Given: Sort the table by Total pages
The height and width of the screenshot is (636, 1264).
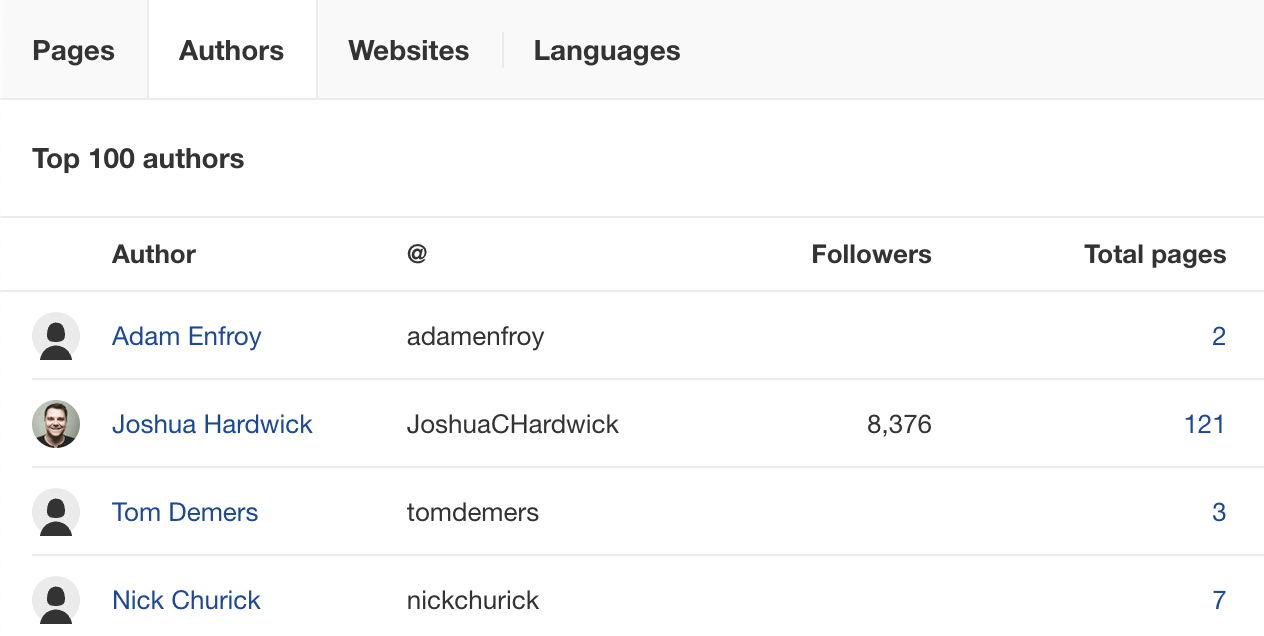Looking at the screenshot, I should click(1154, 254).
